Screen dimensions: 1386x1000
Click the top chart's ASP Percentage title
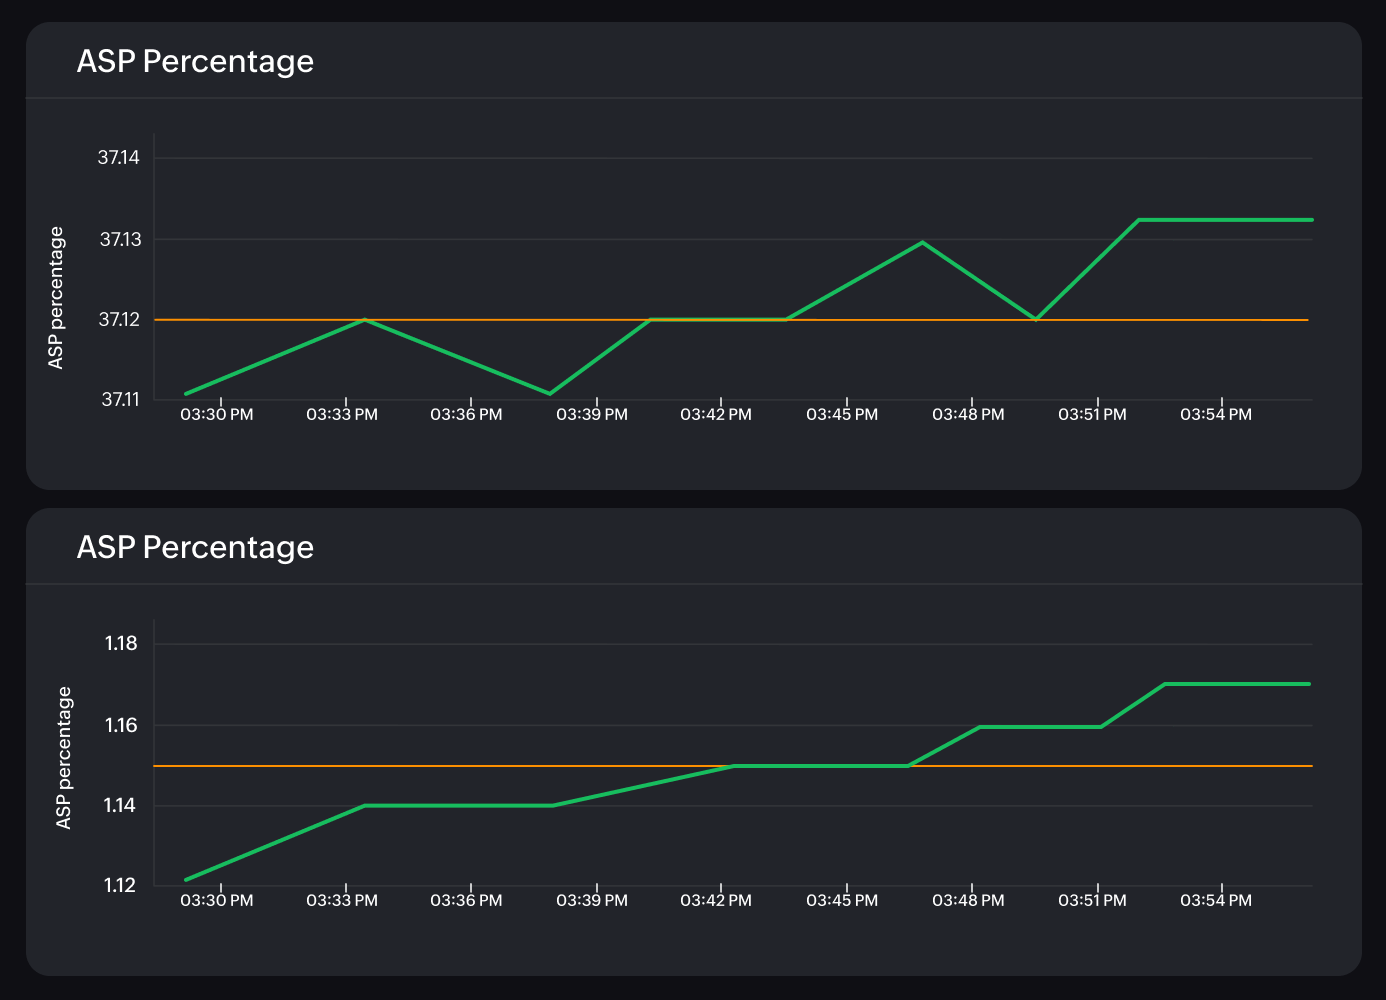(195, 61)
